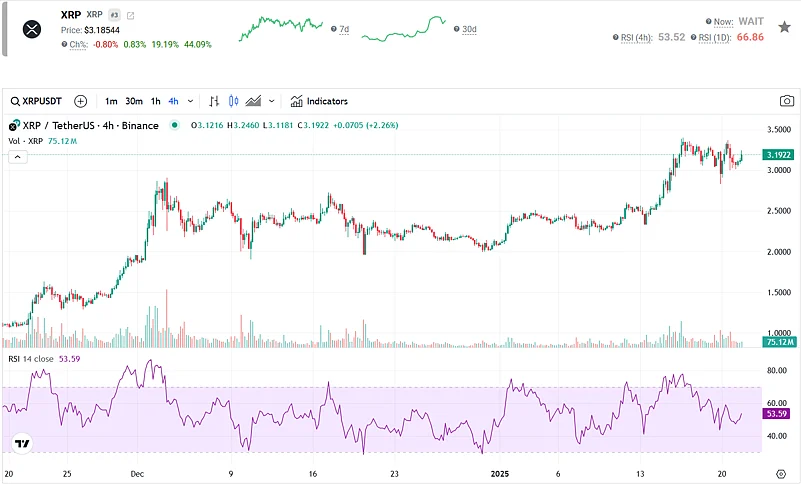Click the TradingView logo on chart
The image size is (801, 484).
[21, 443]
